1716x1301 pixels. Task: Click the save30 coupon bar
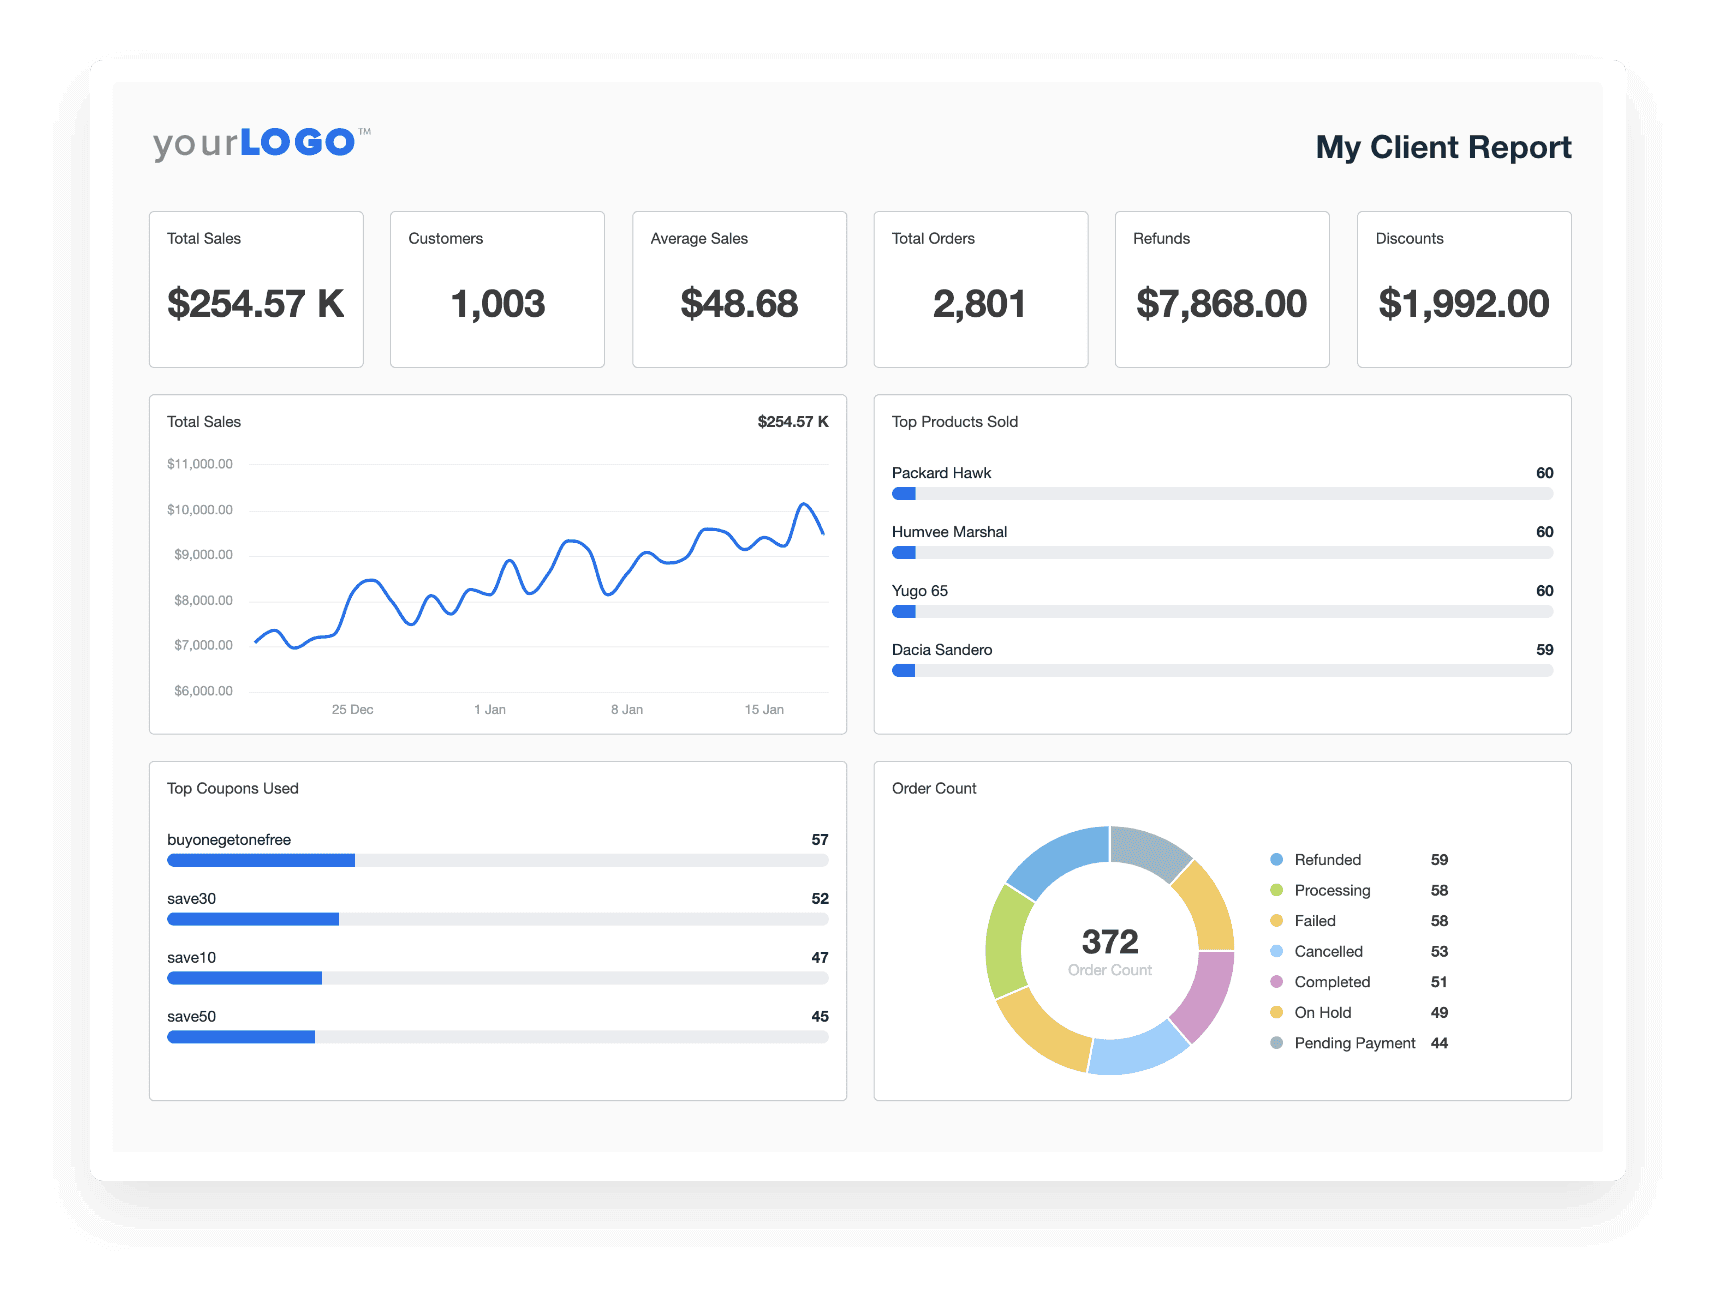[497, 920]
